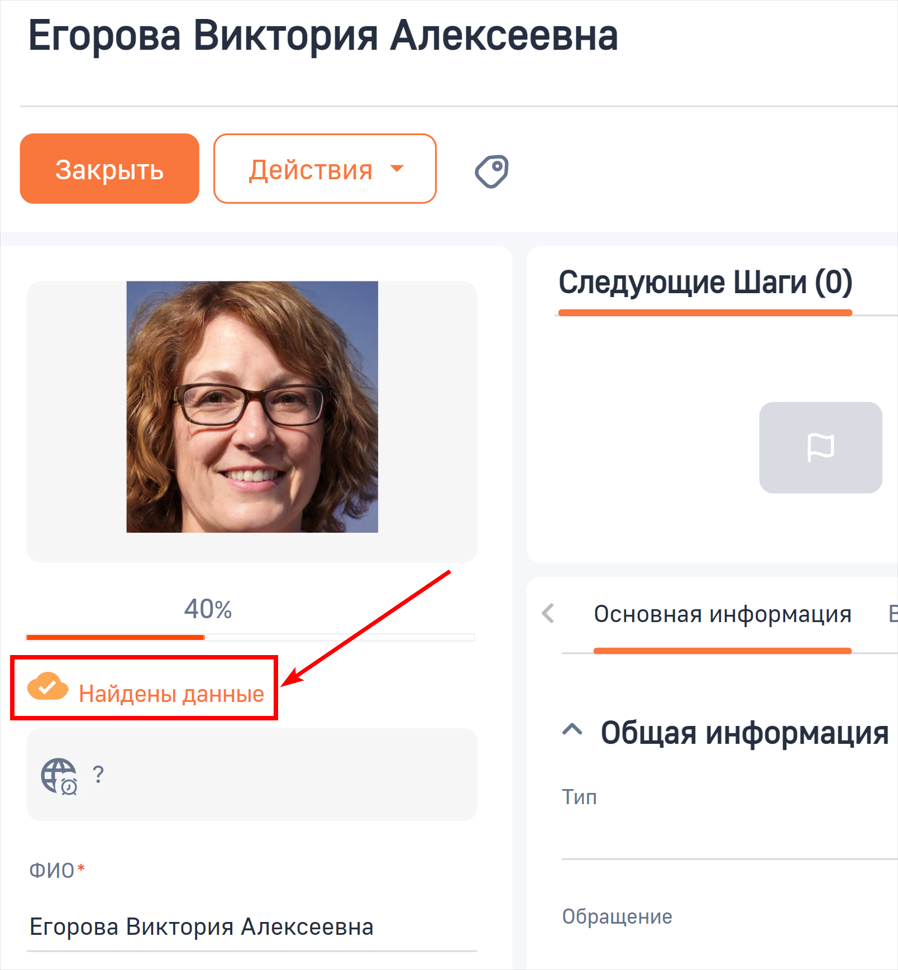This screenshot has width=898, height=970.
Task: Click inside the ФИО input field
Action: coord(200,926)
